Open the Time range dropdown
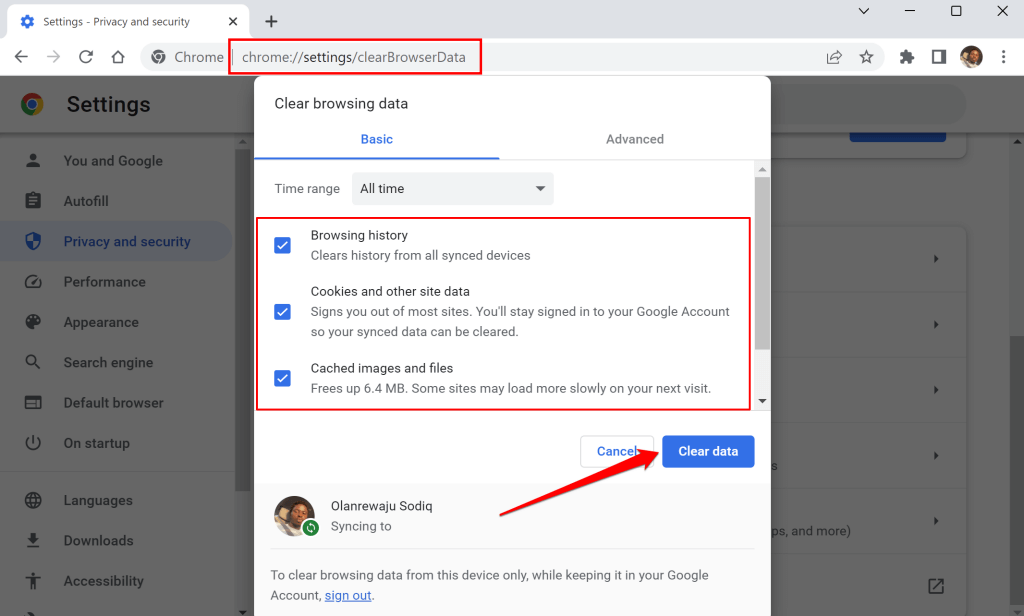The image size is (1024, 616). coord(452,189)
